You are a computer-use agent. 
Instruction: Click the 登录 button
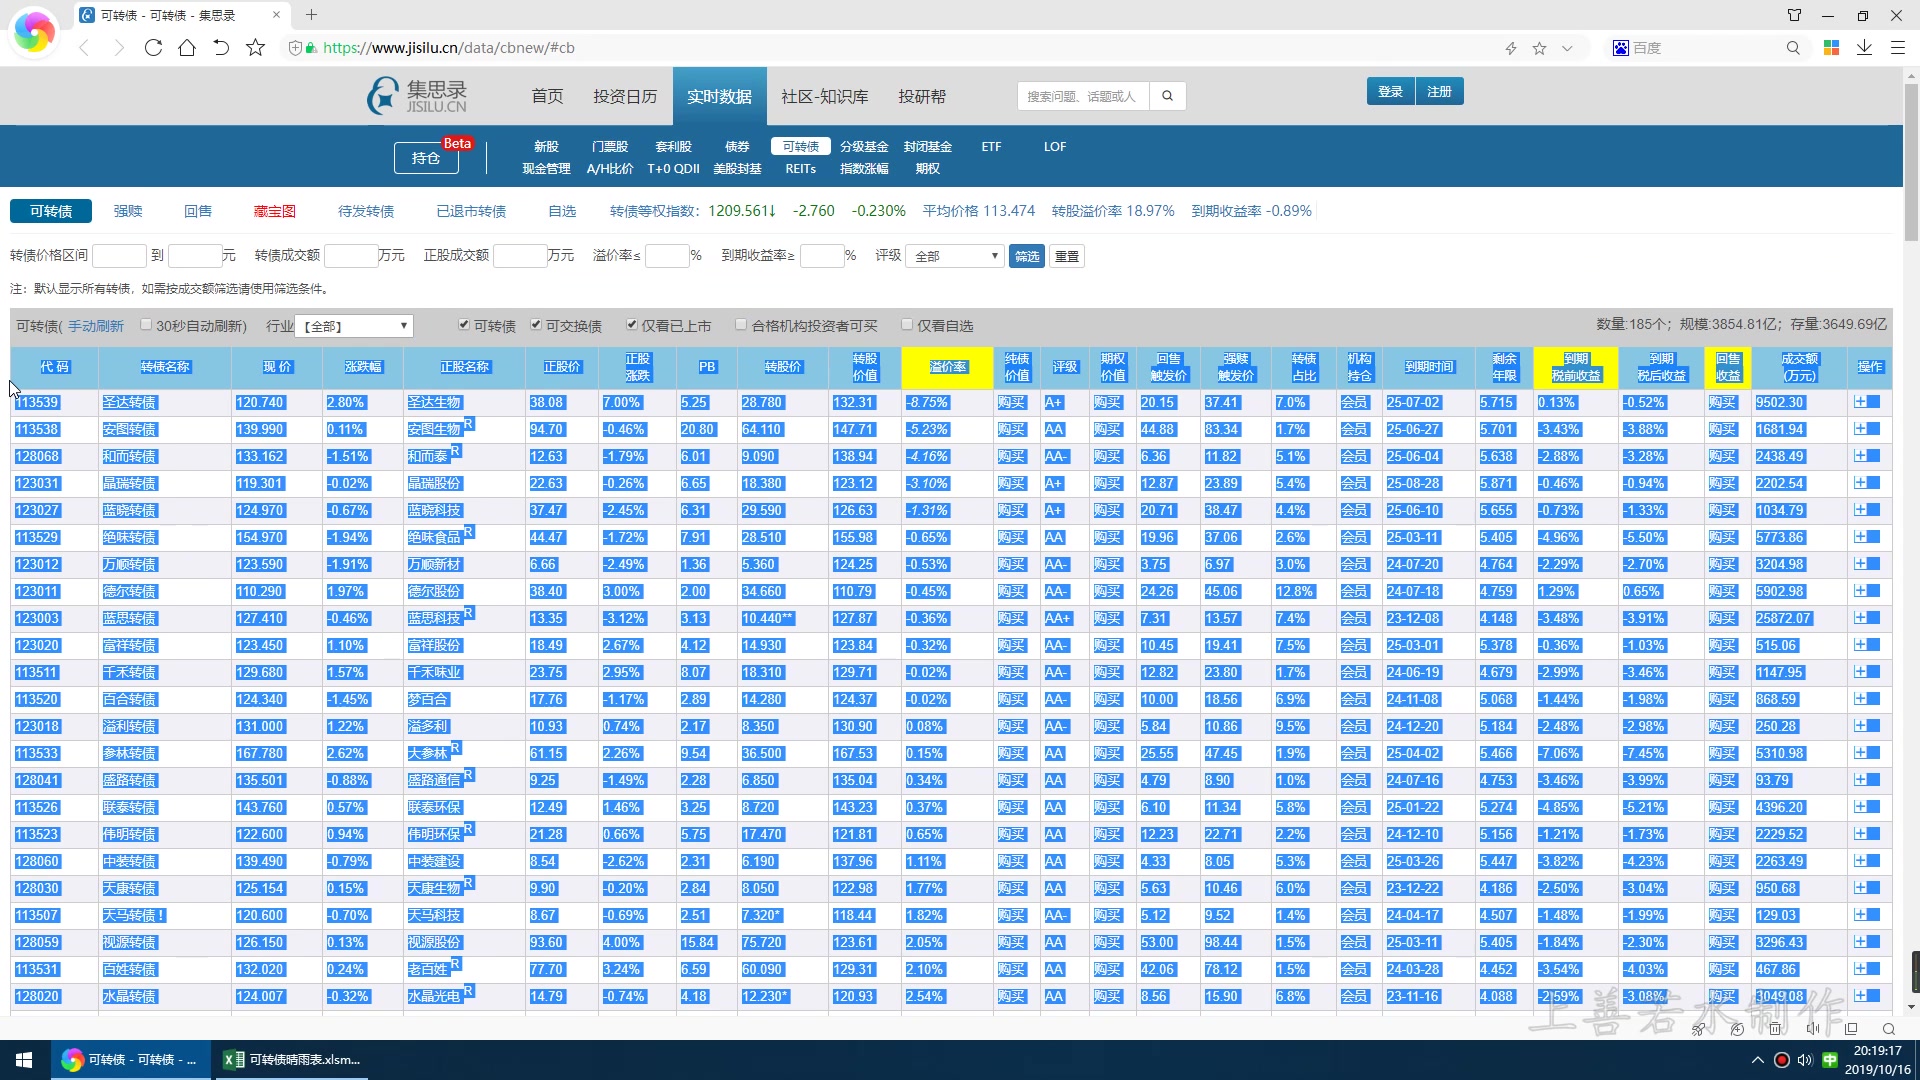pos(1390,91)
